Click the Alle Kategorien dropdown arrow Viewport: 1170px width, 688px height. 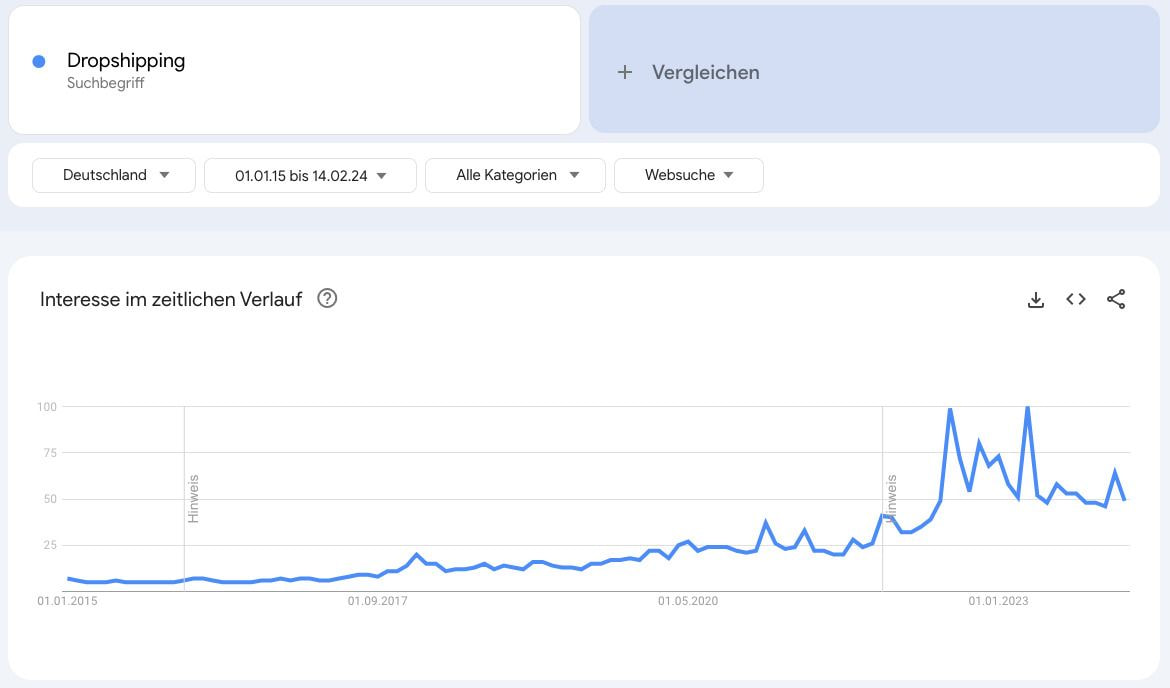tap(574, 175)
